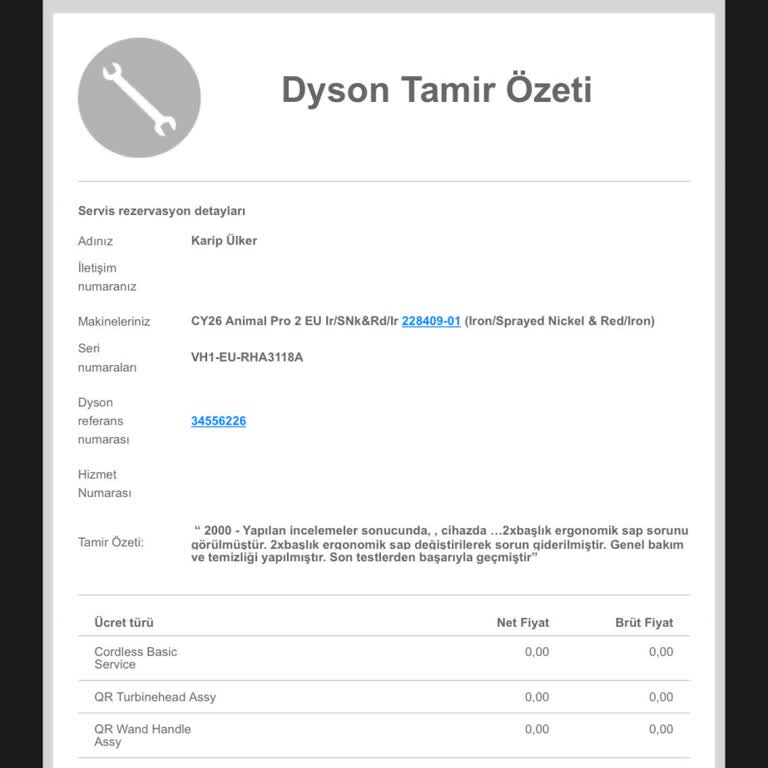Click the 'Seri numaraları' label
Image resolution: width=768 pixels, height=768 pixels.
pos(107,358)
